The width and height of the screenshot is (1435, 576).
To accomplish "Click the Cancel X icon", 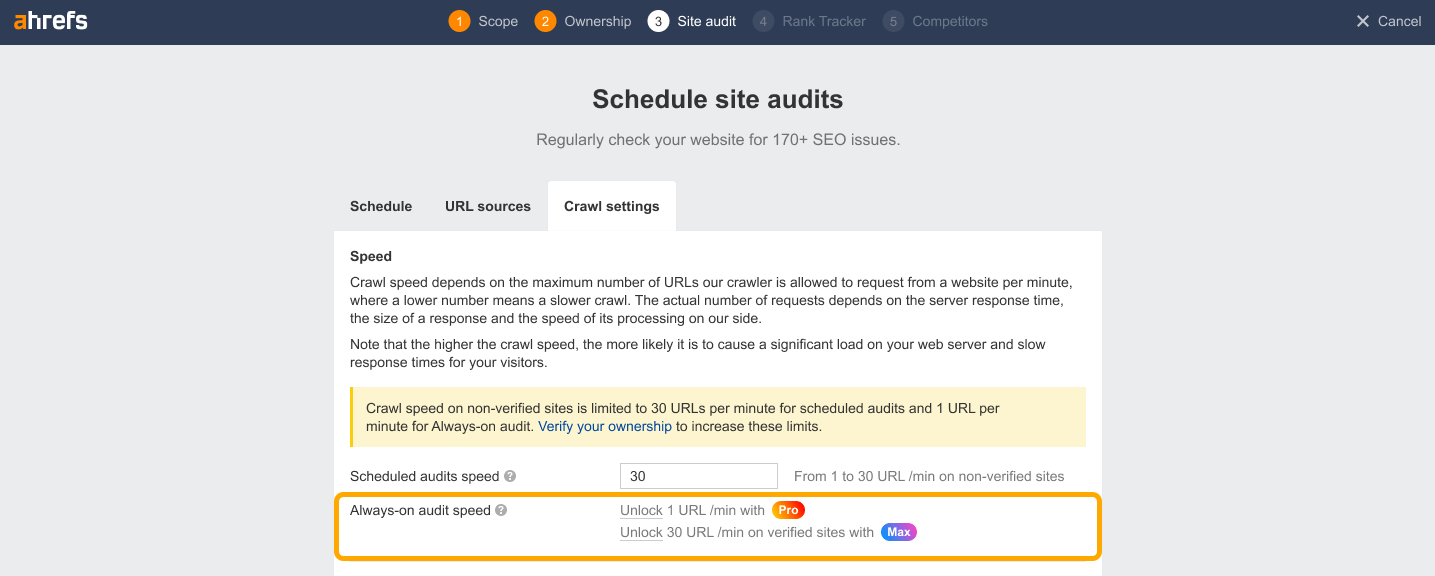I will (x=1361, y=20).
